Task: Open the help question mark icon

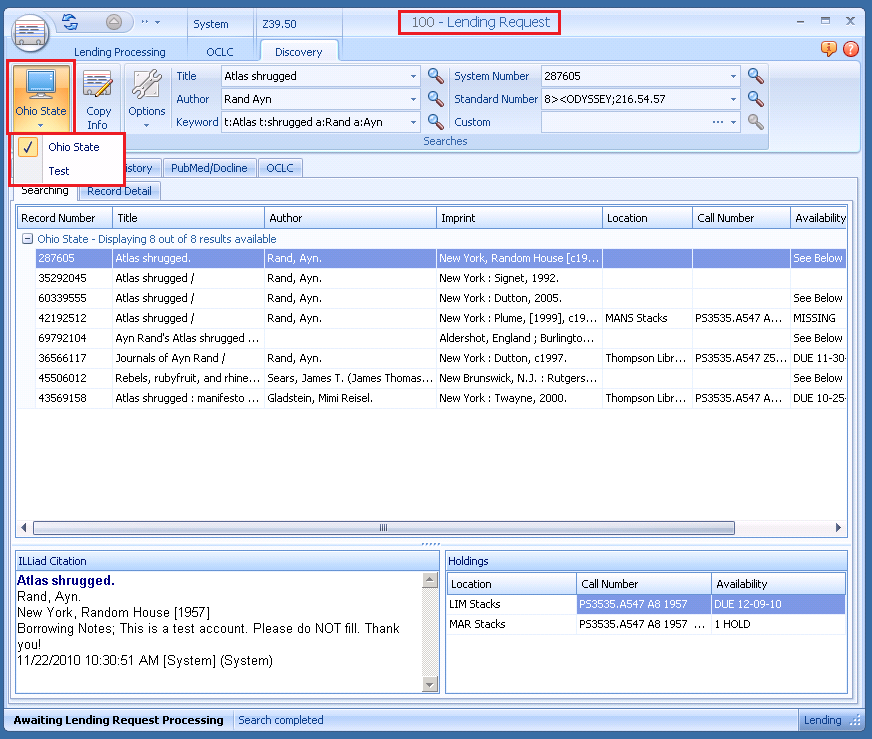Action: (850, 49)
